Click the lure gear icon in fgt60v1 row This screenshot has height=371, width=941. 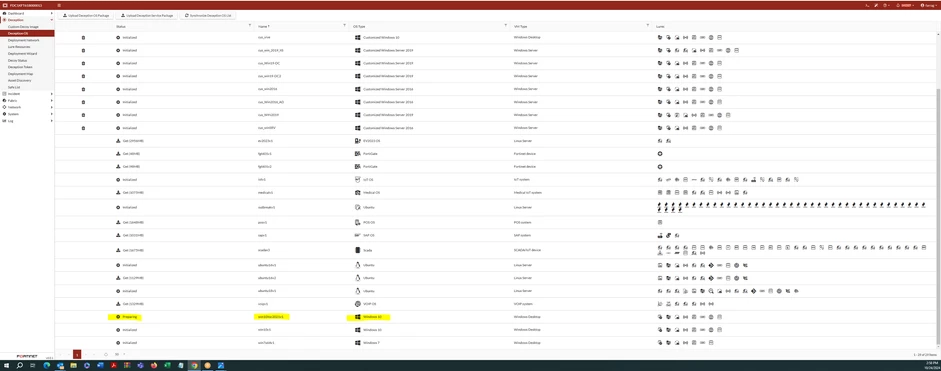pyautogui.click(x=660, y=154)
